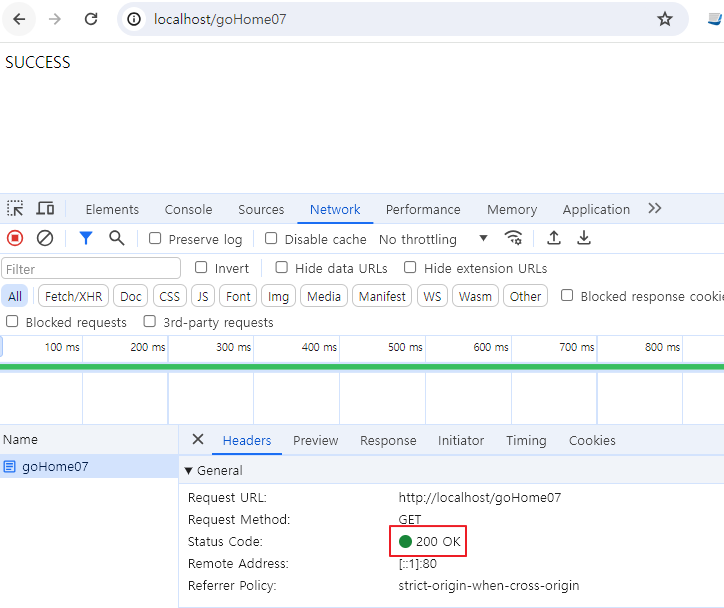Click the document icon beside goHome07
Image resolution: width=724 pixels, height=608 pixels.
click(x=10, y=466)
